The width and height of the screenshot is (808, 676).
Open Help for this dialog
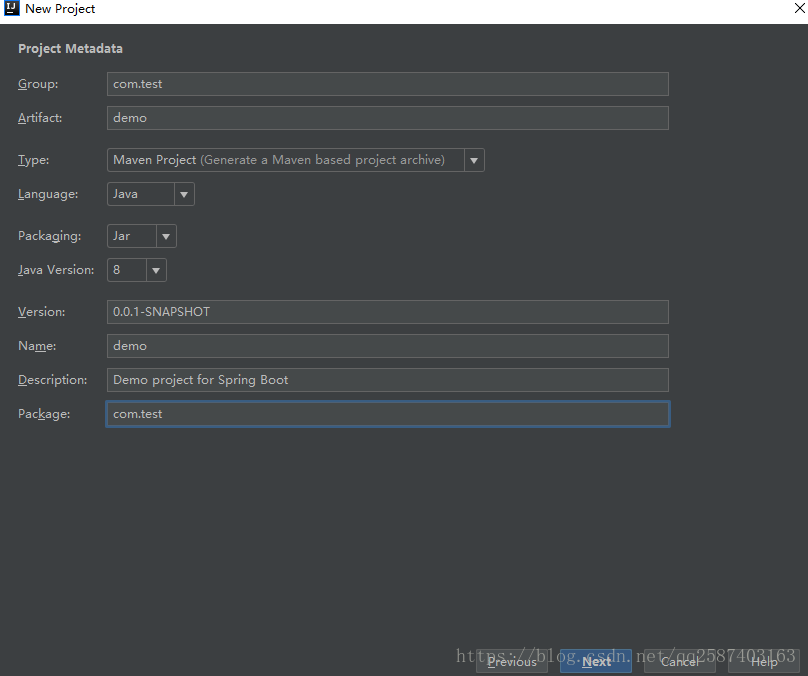pyautogui.click(x=764, y=661)
